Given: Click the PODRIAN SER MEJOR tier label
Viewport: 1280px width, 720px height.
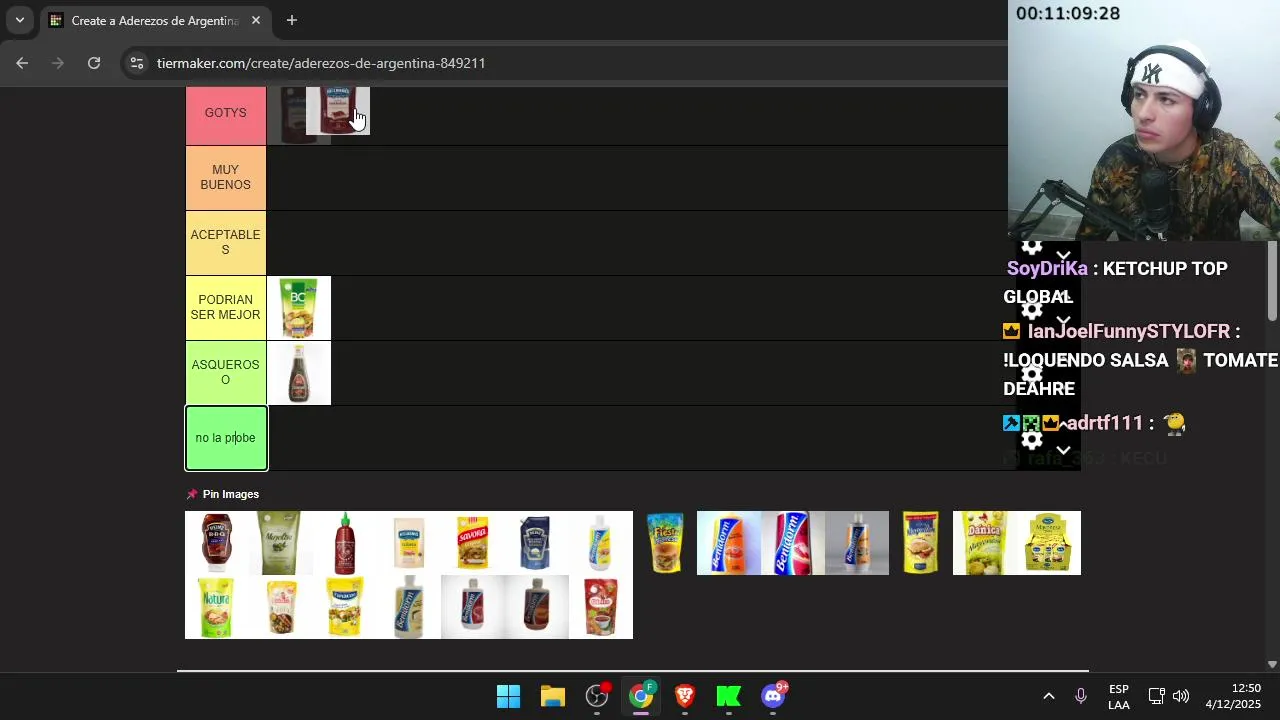Looking at the screenshot, I should [226, 308].
